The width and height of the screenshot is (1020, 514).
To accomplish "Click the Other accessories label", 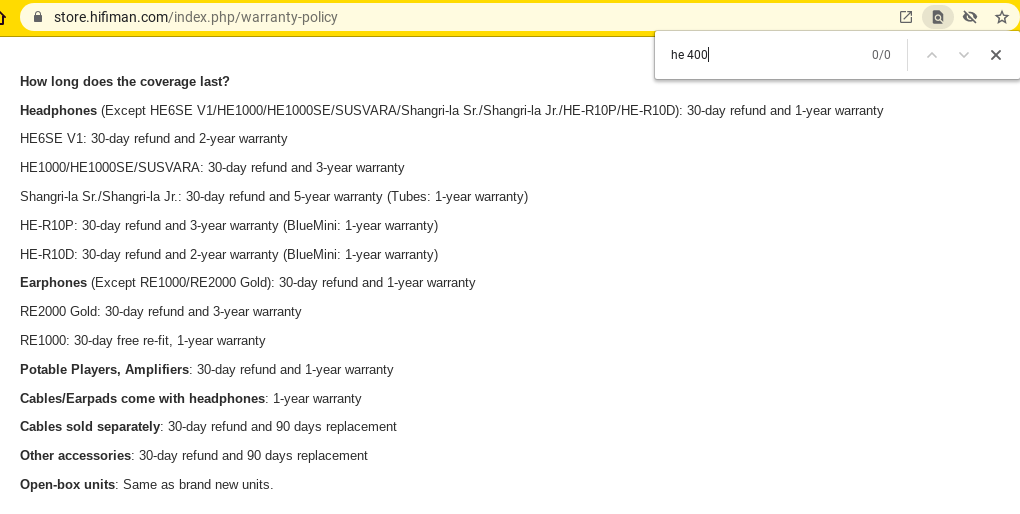I will 75,455.
